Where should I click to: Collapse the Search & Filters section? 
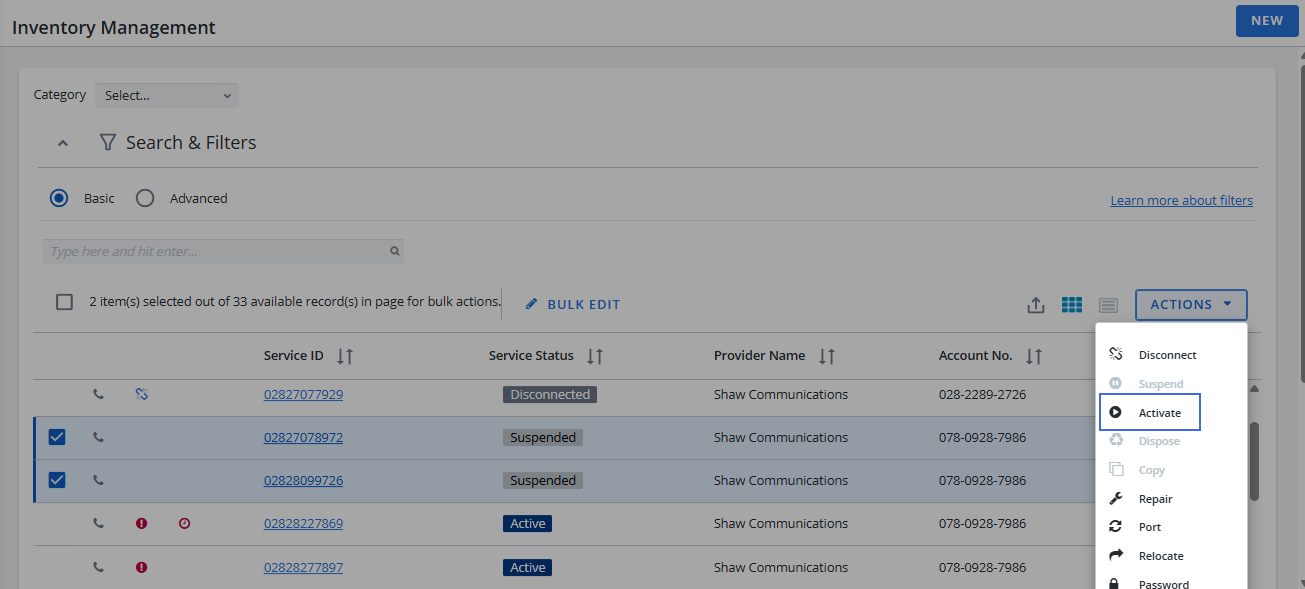(x=63, y=143)
